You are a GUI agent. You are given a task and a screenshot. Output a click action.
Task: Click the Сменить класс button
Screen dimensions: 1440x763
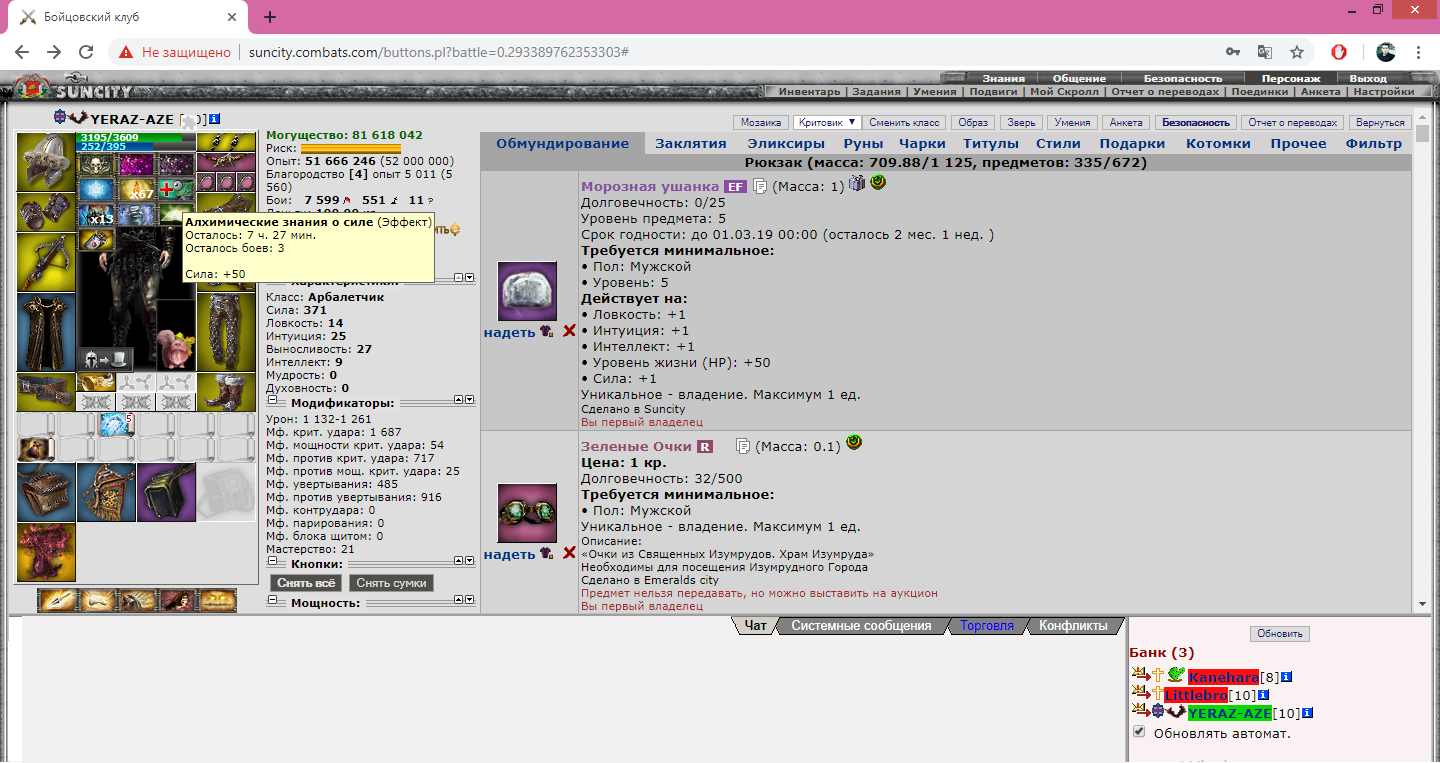point(904,122)
